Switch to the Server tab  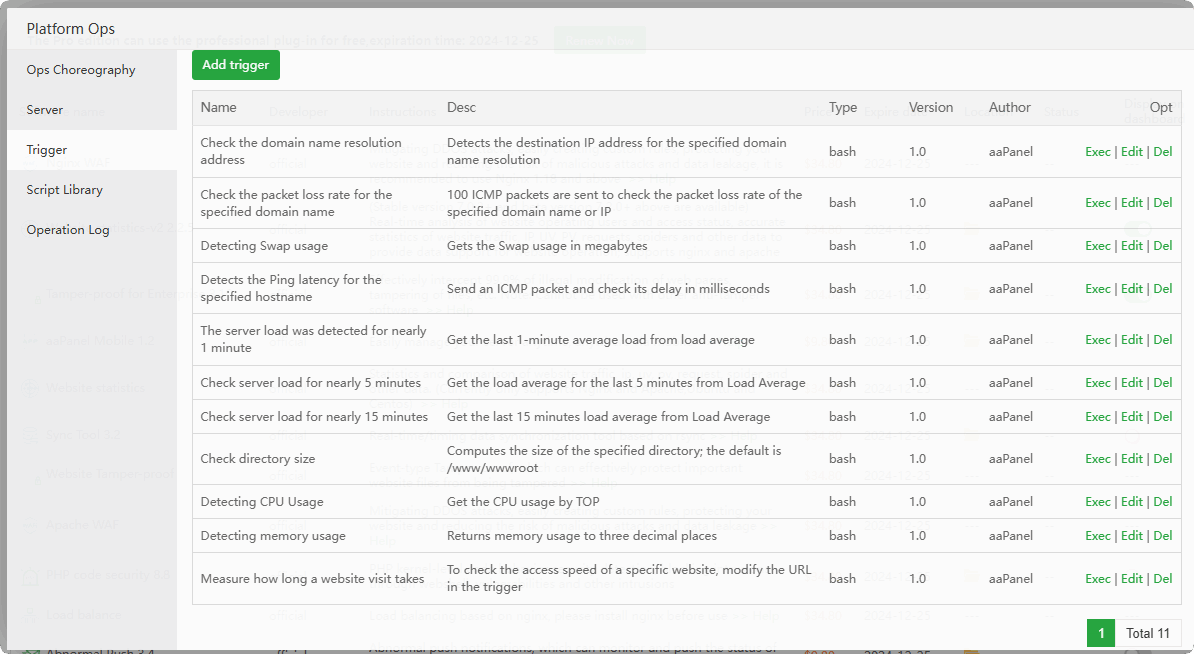pos(45,110)
